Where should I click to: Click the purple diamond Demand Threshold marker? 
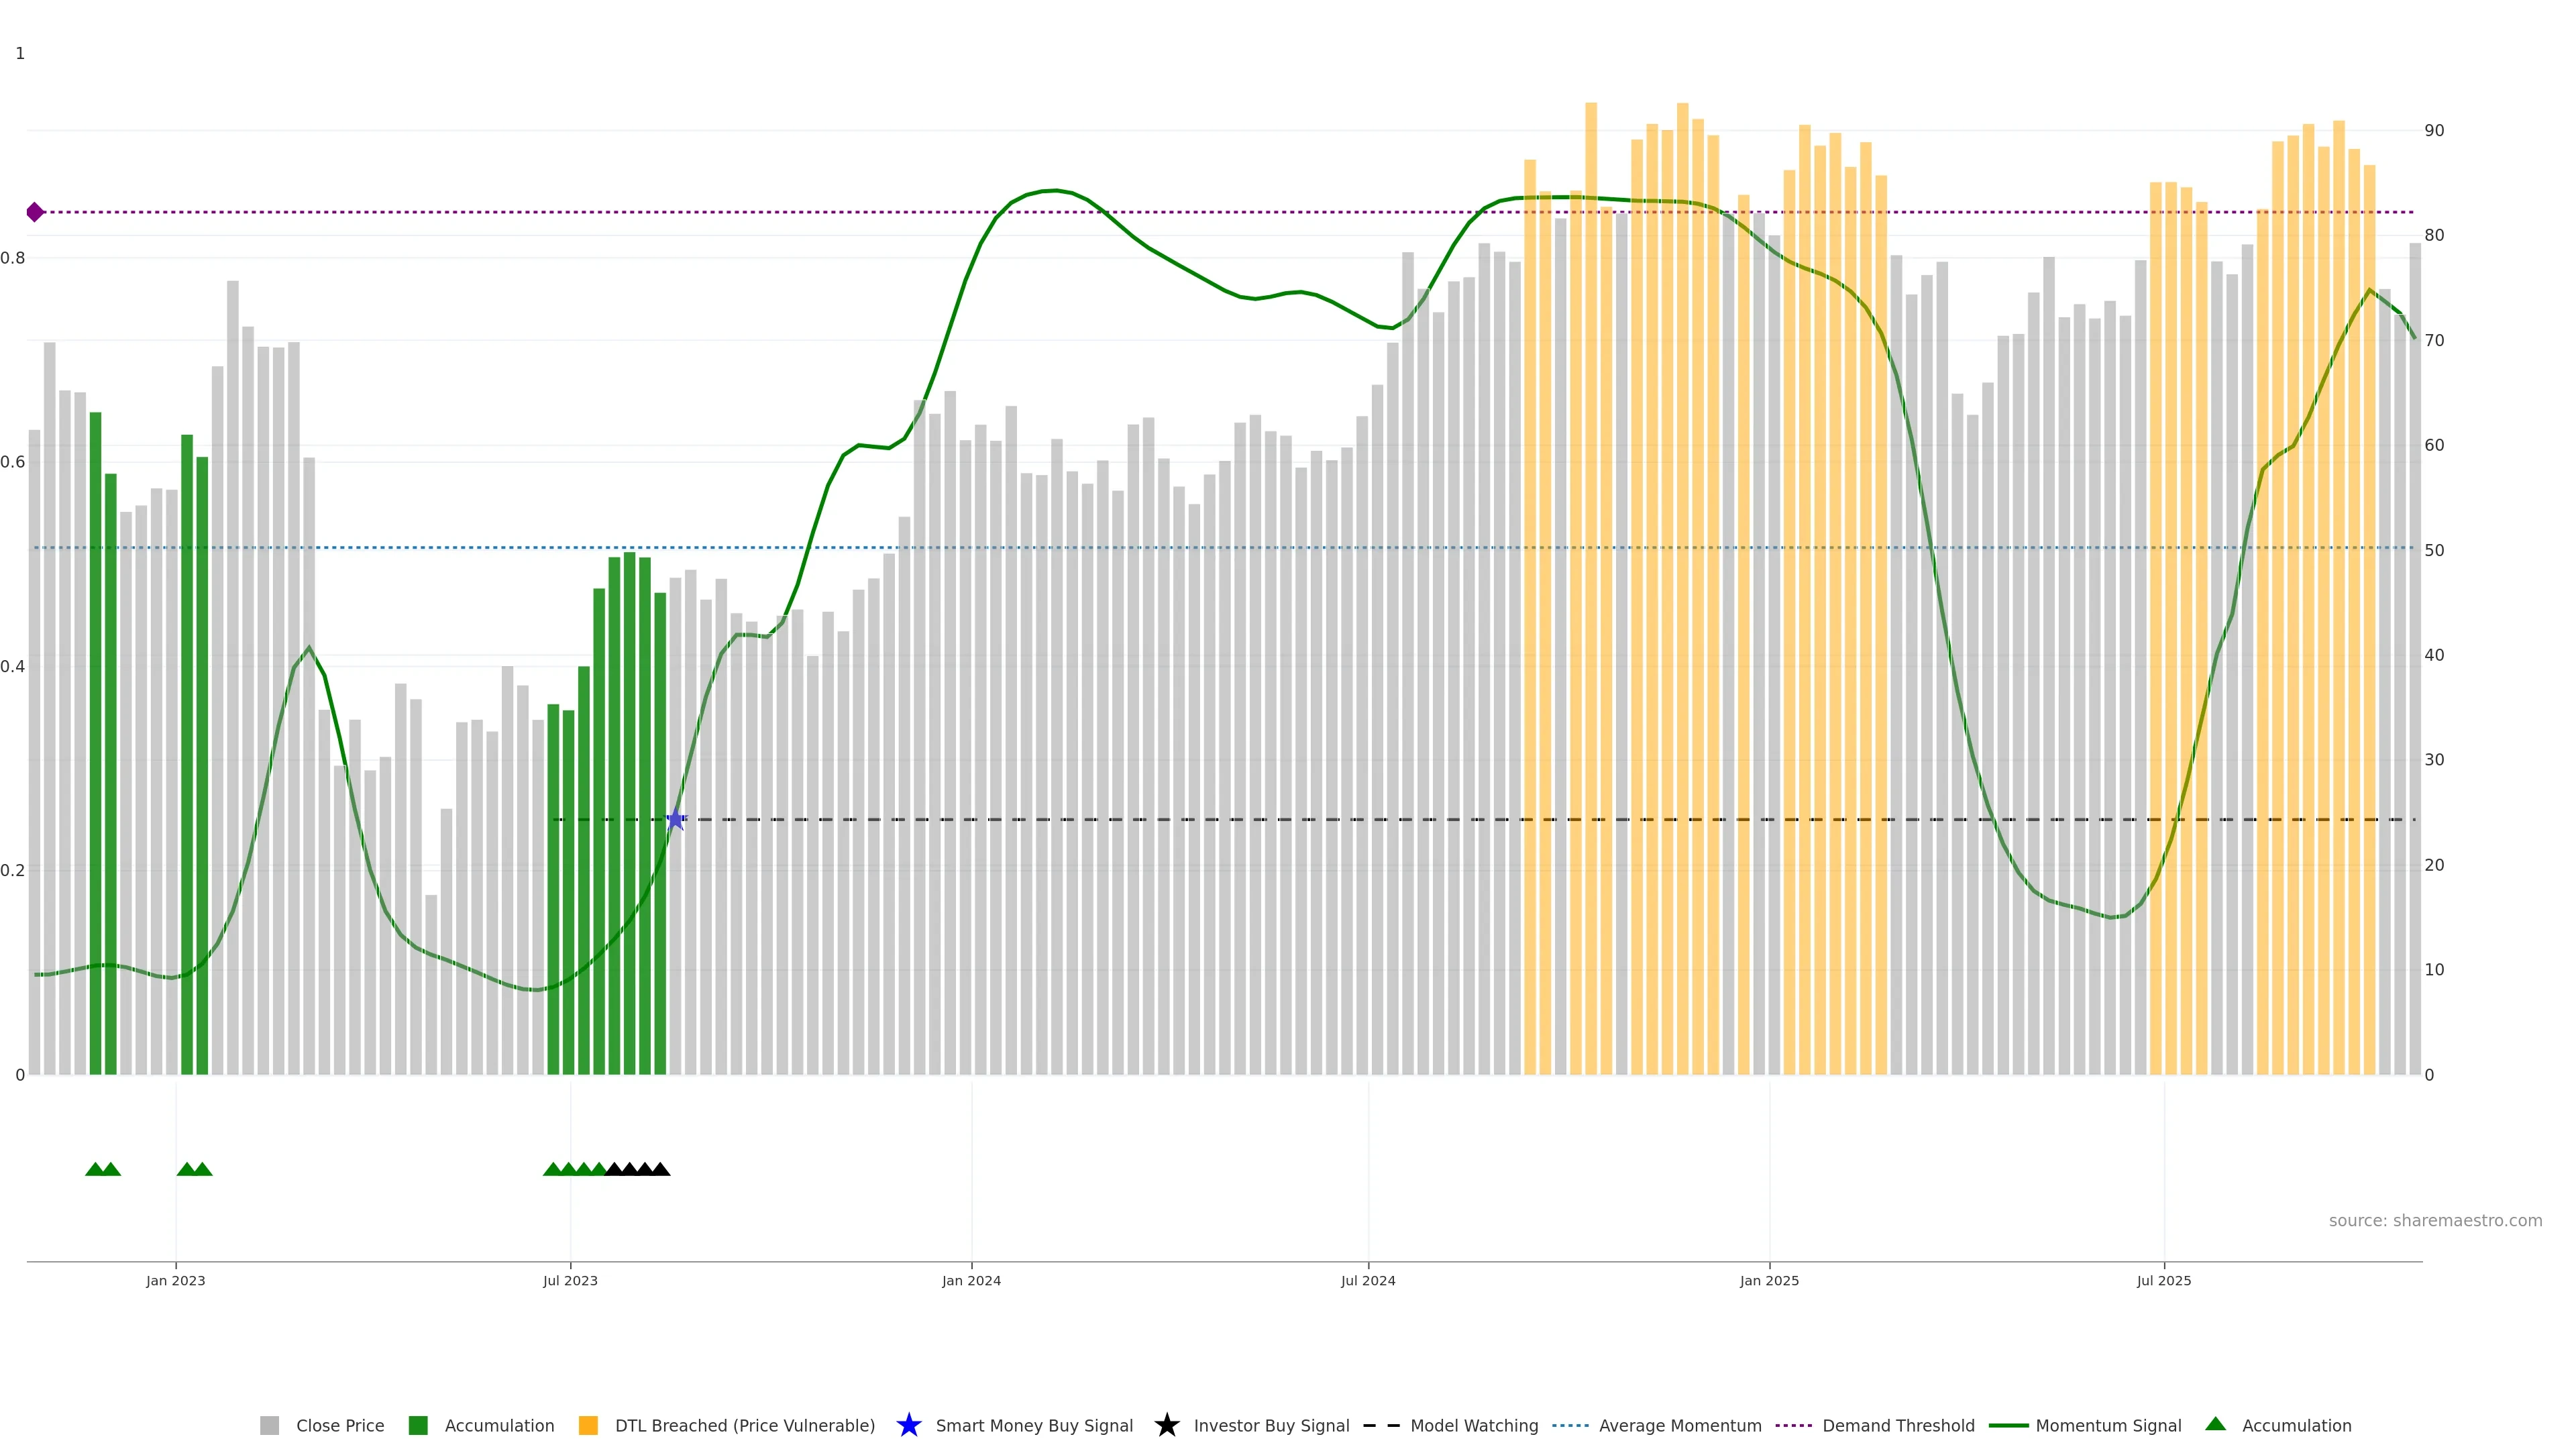[x=35, y=212]
